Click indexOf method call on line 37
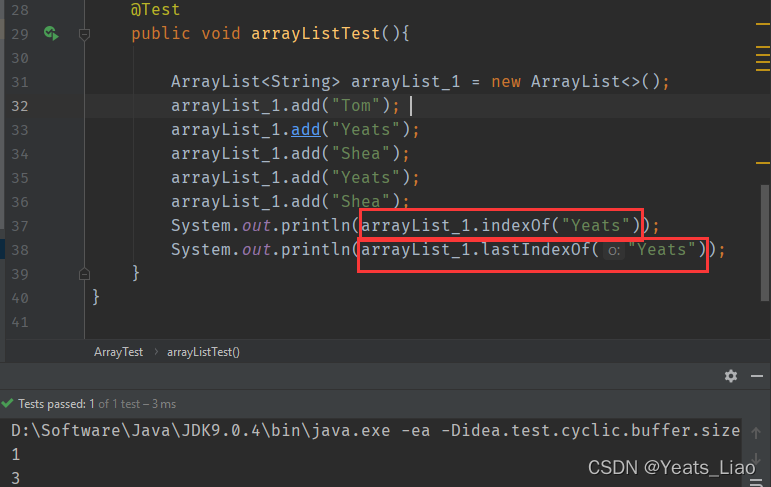 pos(515,225)
